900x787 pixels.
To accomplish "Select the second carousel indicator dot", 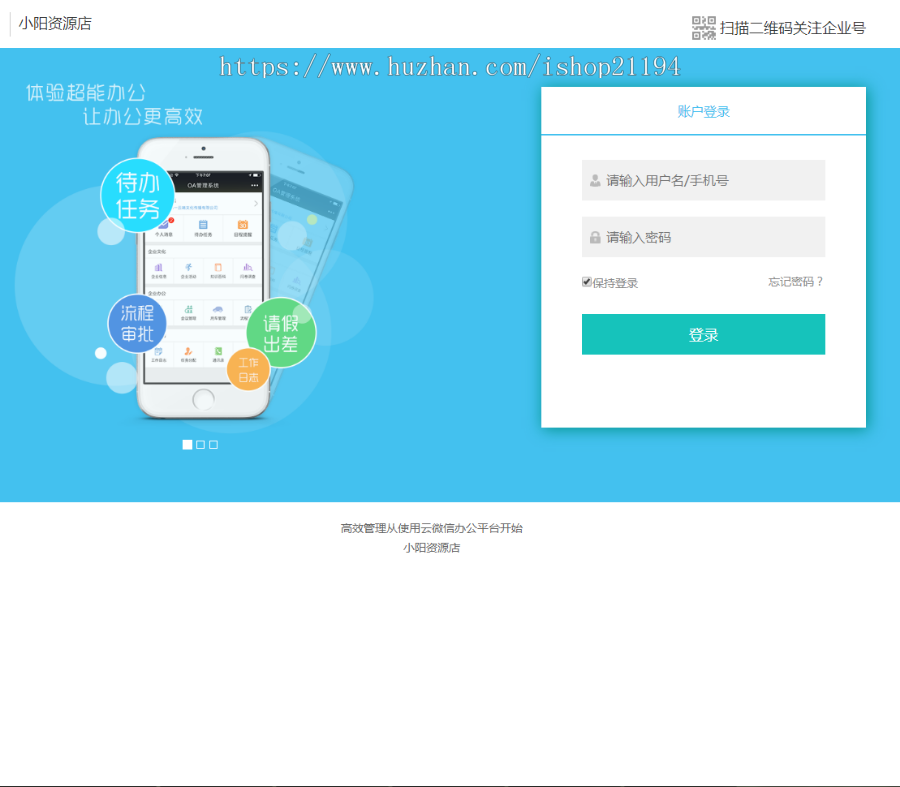I will tap(199, 444).
